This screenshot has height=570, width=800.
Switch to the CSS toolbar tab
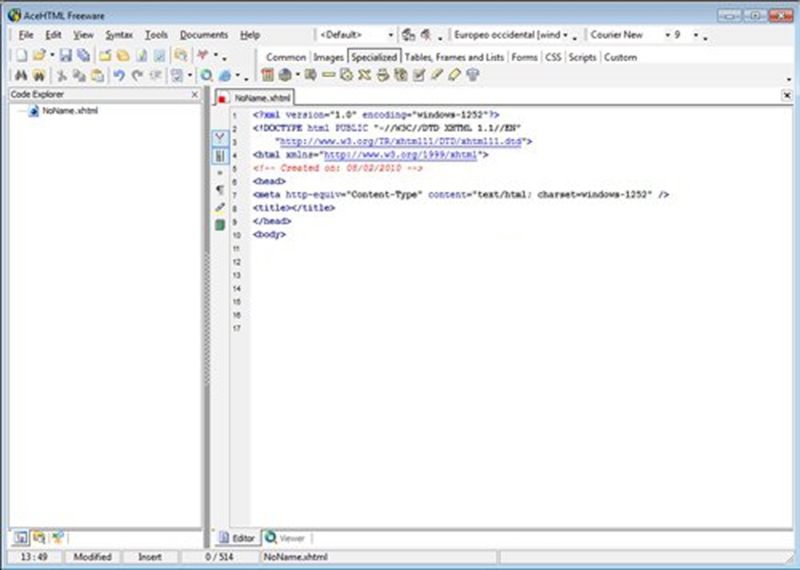pos(553,57)
